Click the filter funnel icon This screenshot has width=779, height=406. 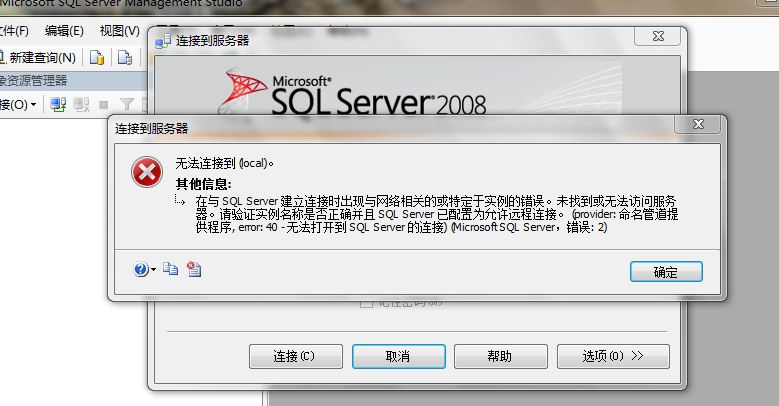[x=127, y=104]
